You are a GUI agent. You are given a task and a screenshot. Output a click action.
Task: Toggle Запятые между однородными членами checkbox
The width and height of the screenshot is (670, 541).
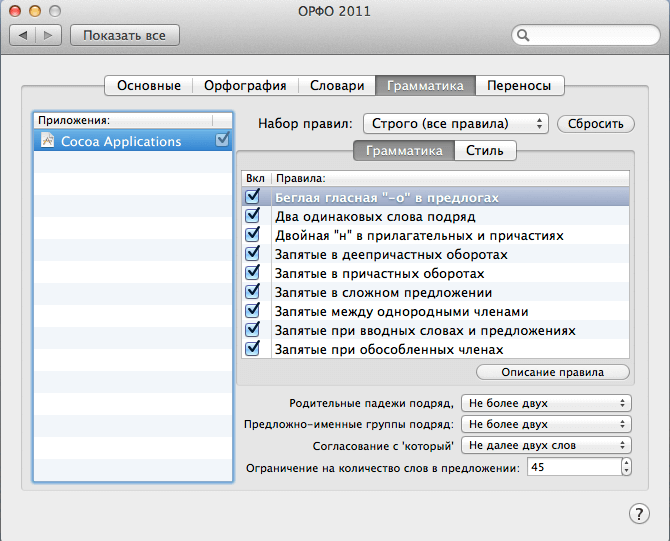tap(253, 309)
